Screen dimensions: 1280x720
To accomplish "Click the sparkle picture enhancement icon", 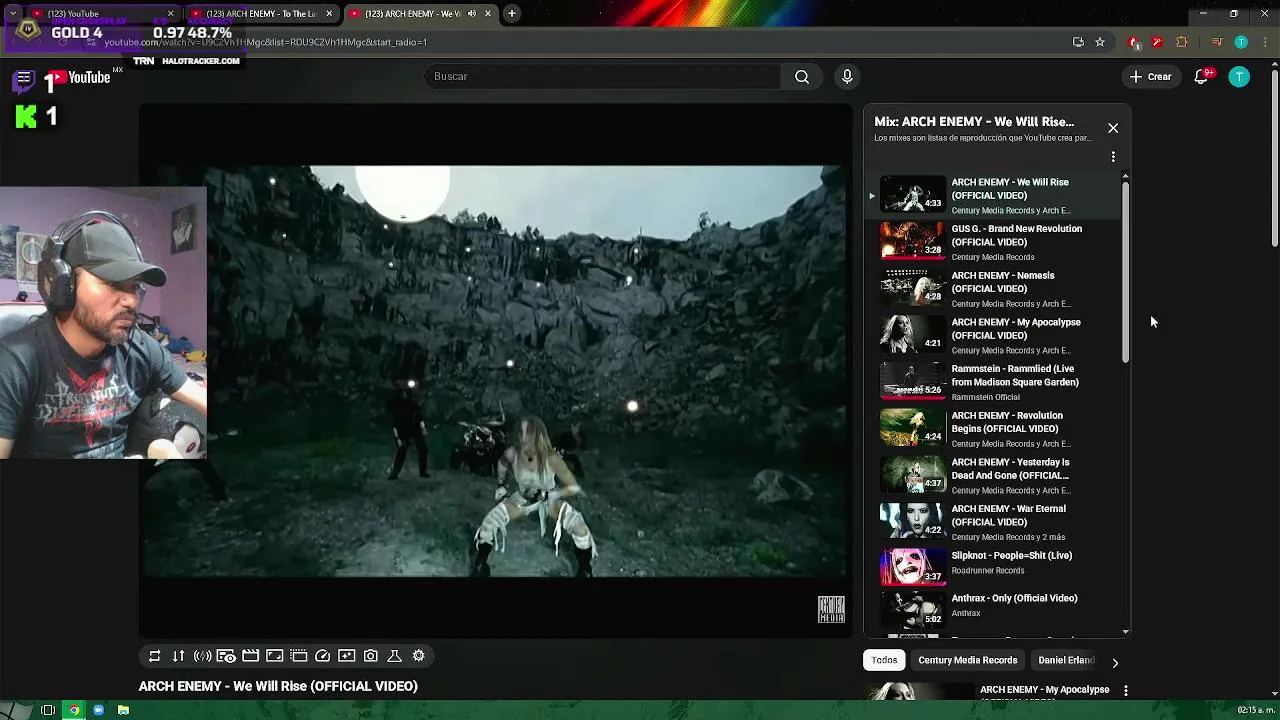I will (347, 656).
